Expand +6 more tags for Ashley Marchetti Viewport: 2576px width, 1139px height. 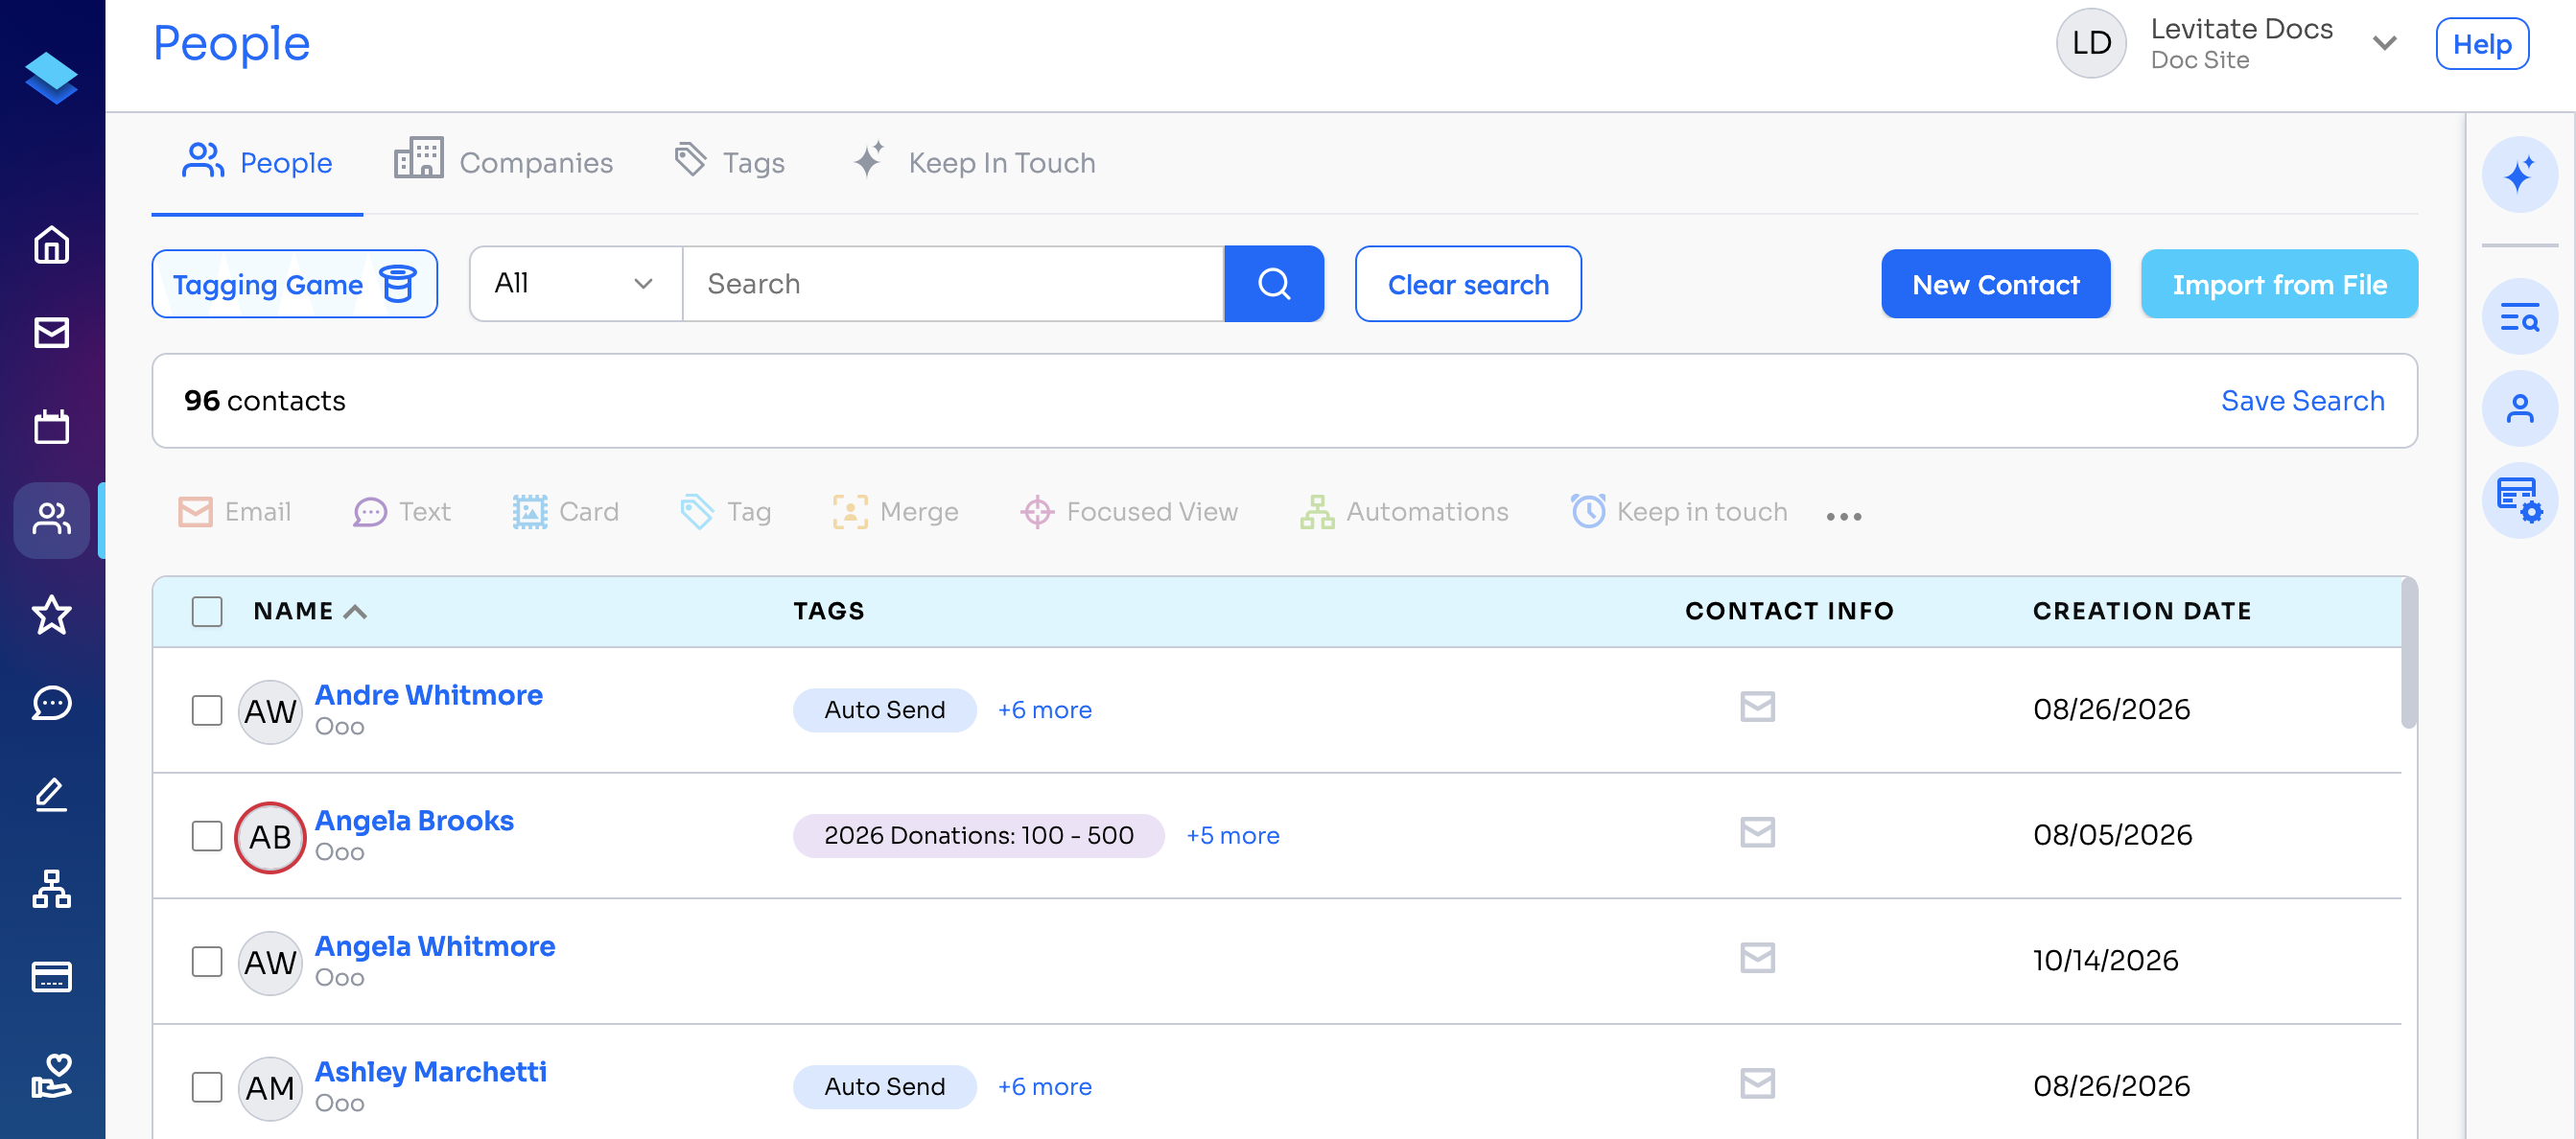click(x=1044, y=1087)
